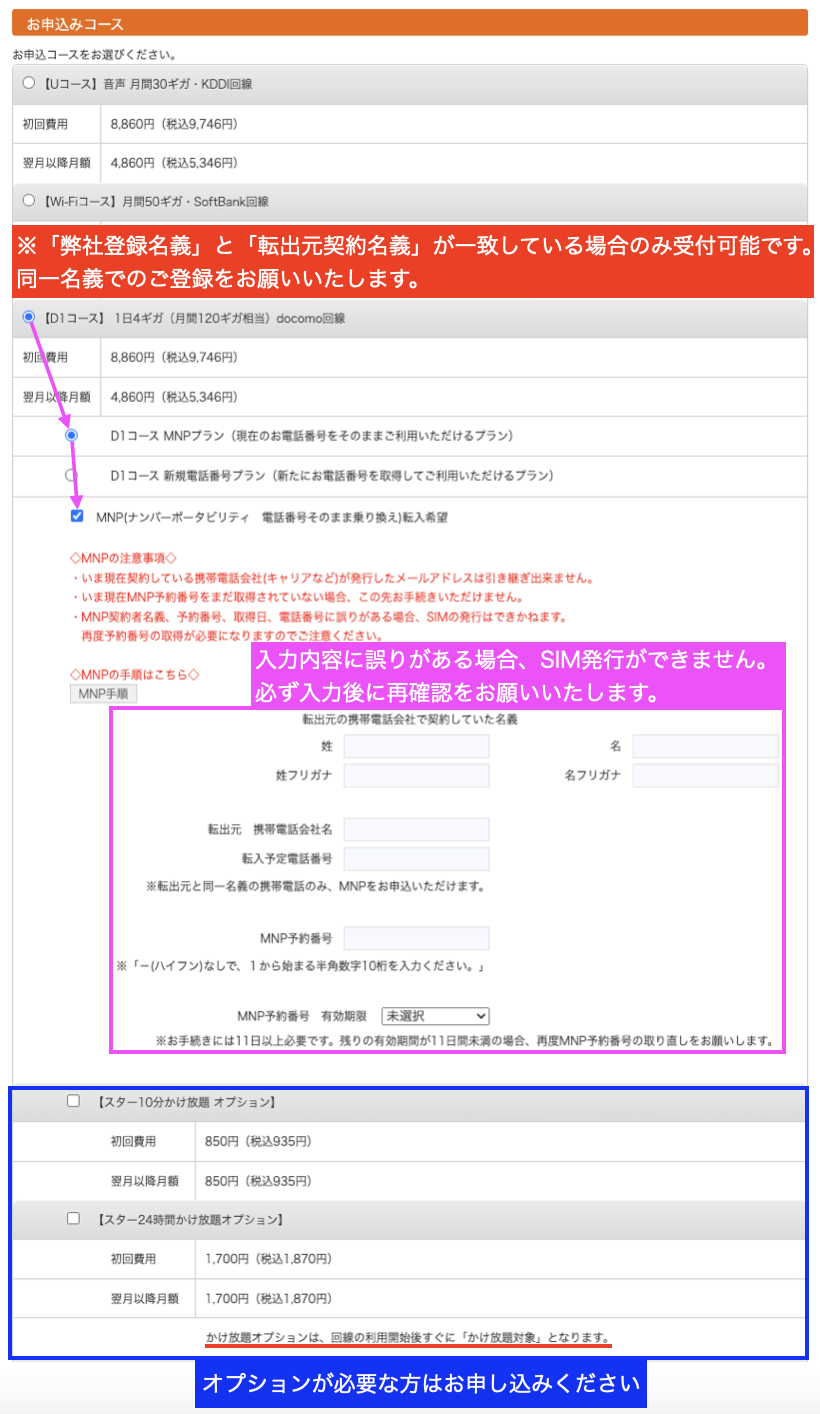Image resolution: width=820 pixels, height=1414 pixels.
Task: Click 初回費用 850円（税込935円） value
Action: point(259,1141)
